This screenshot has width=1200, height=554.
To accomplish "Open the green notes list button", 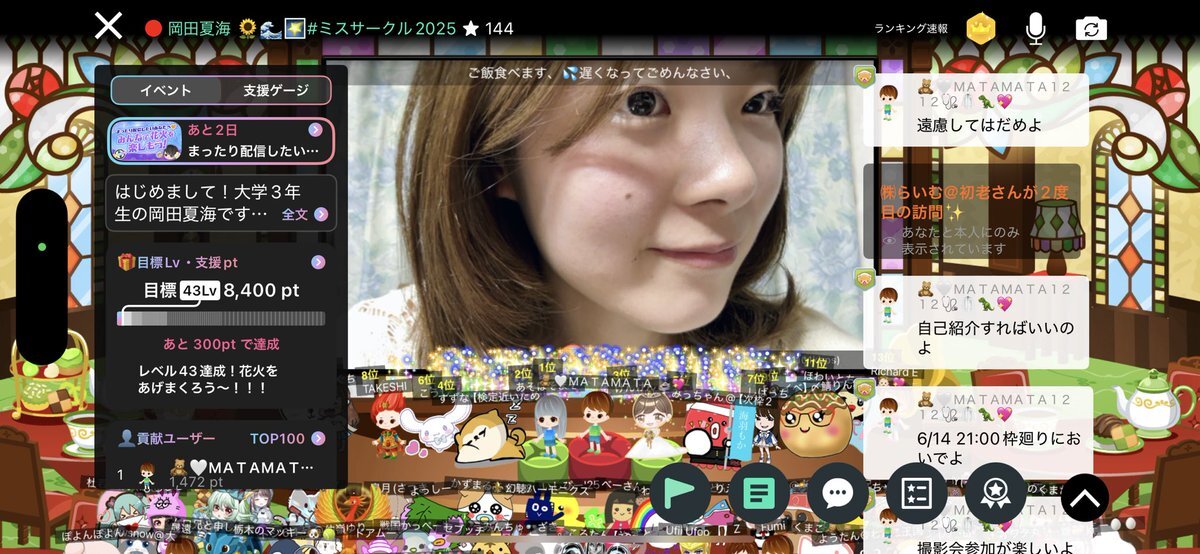I will pyautogui.click(x=759, y=493).
